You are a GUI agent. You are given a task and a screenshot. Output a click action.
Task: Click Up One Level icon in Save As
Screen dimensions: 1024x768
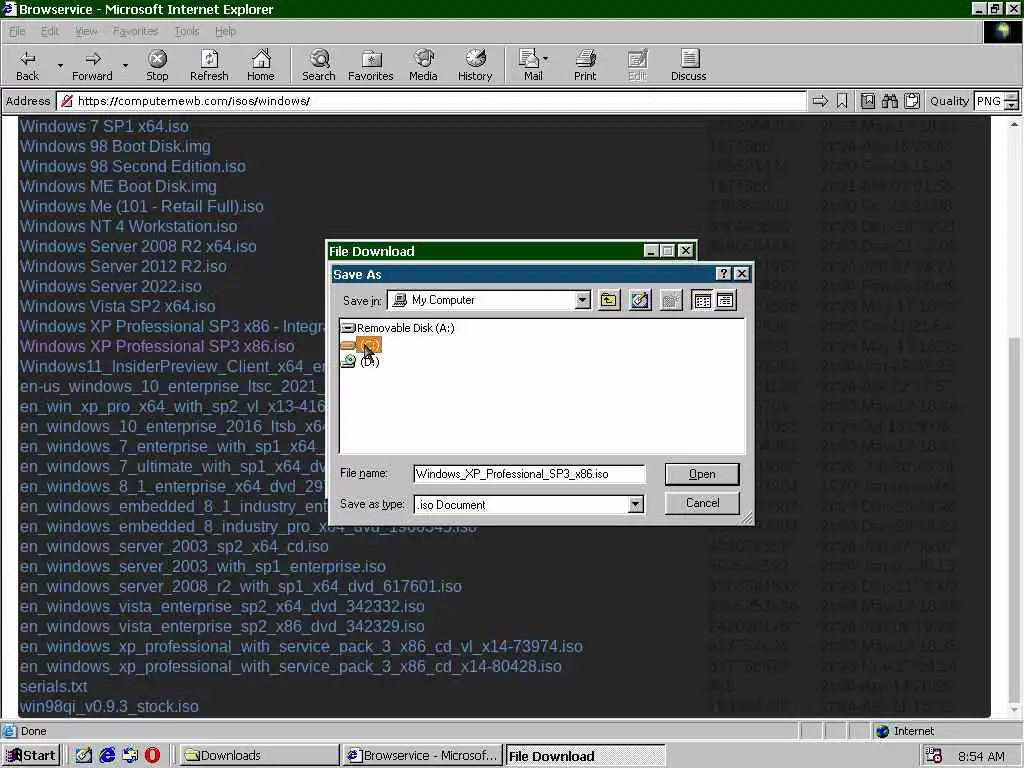pyautogui.click(x=609, y=300)
